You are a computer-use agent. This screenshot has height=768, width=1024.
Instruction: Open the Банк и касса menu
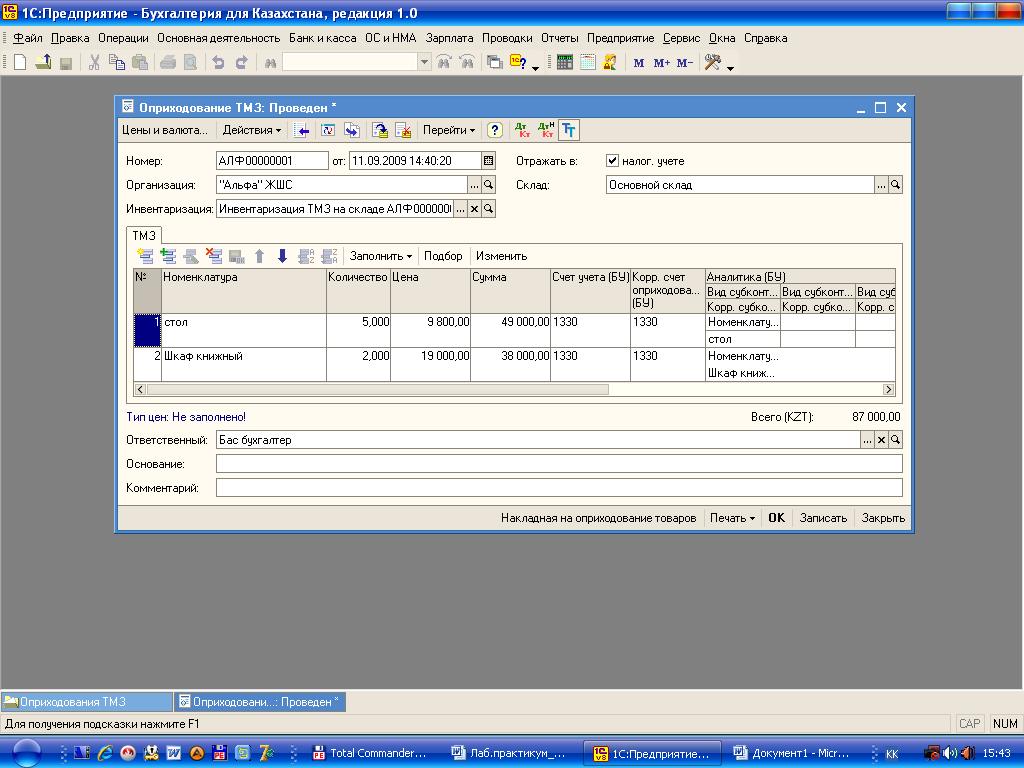pos(323,39)
